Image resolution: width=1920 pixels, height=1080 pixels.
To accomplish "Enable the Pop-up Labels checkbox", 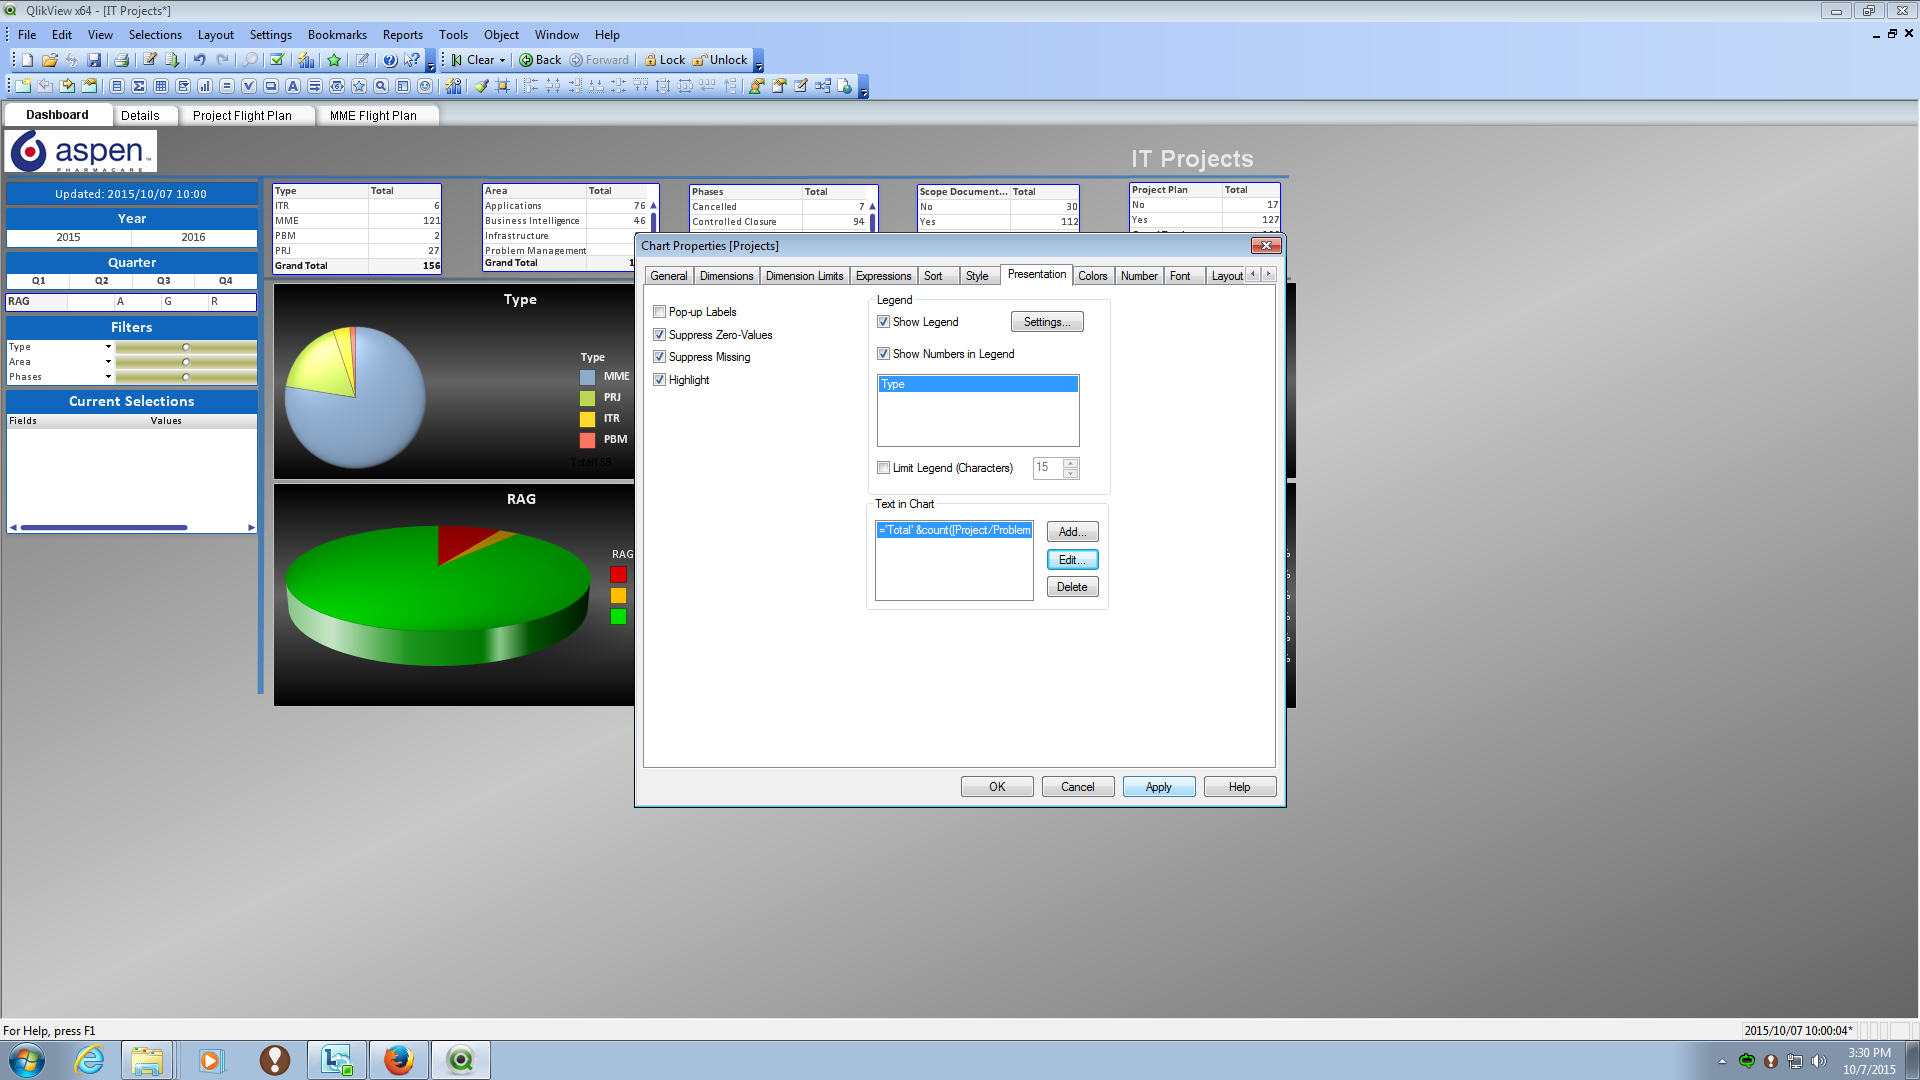I will (660, 312).
